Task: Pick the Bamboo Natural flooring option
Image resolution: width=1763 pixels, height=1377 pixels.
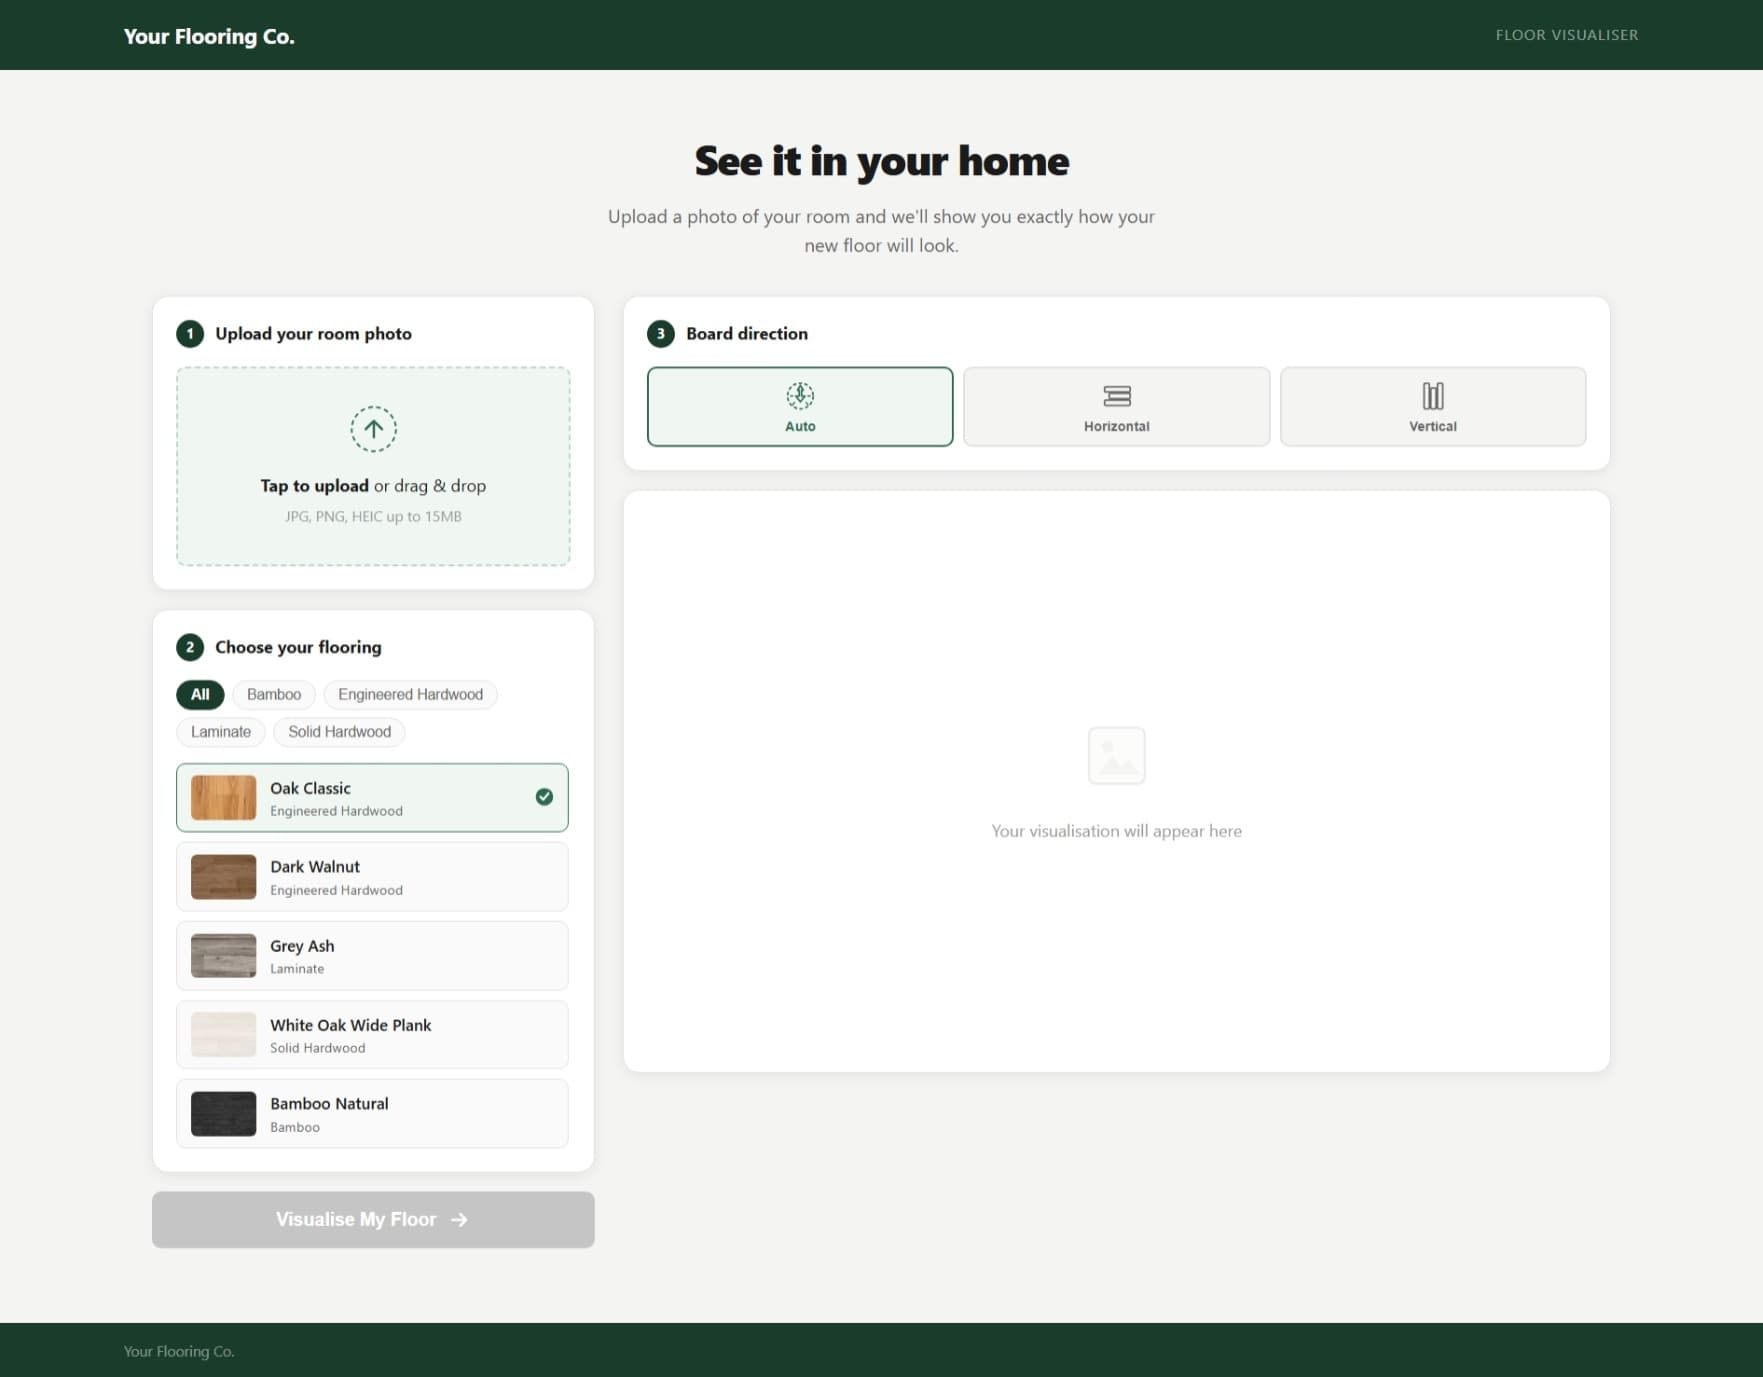Action: pyautogui.click(x=372, y=1112)
